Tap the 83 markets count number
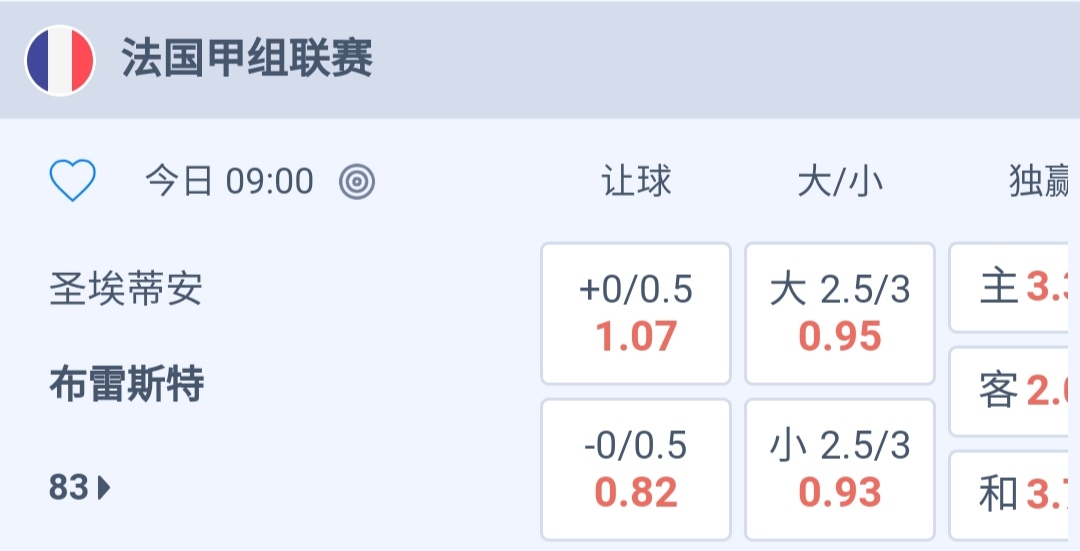Image resolution: width=1080 pixels, height=551 pixels. [69, 488]
